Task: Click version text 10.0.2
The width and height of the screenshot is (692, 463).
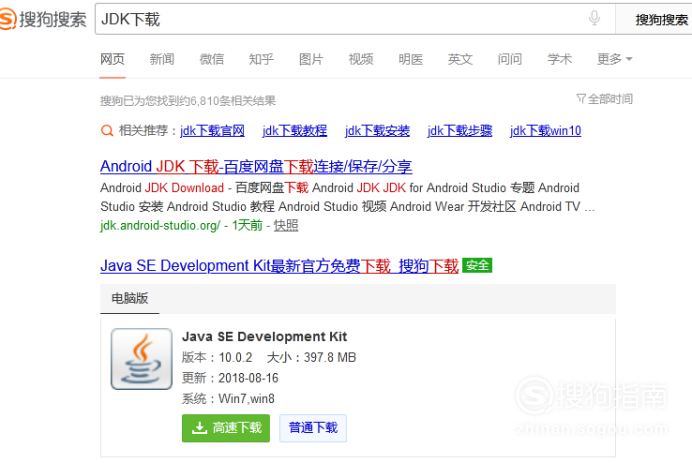Action: click(x=236, y=358)
